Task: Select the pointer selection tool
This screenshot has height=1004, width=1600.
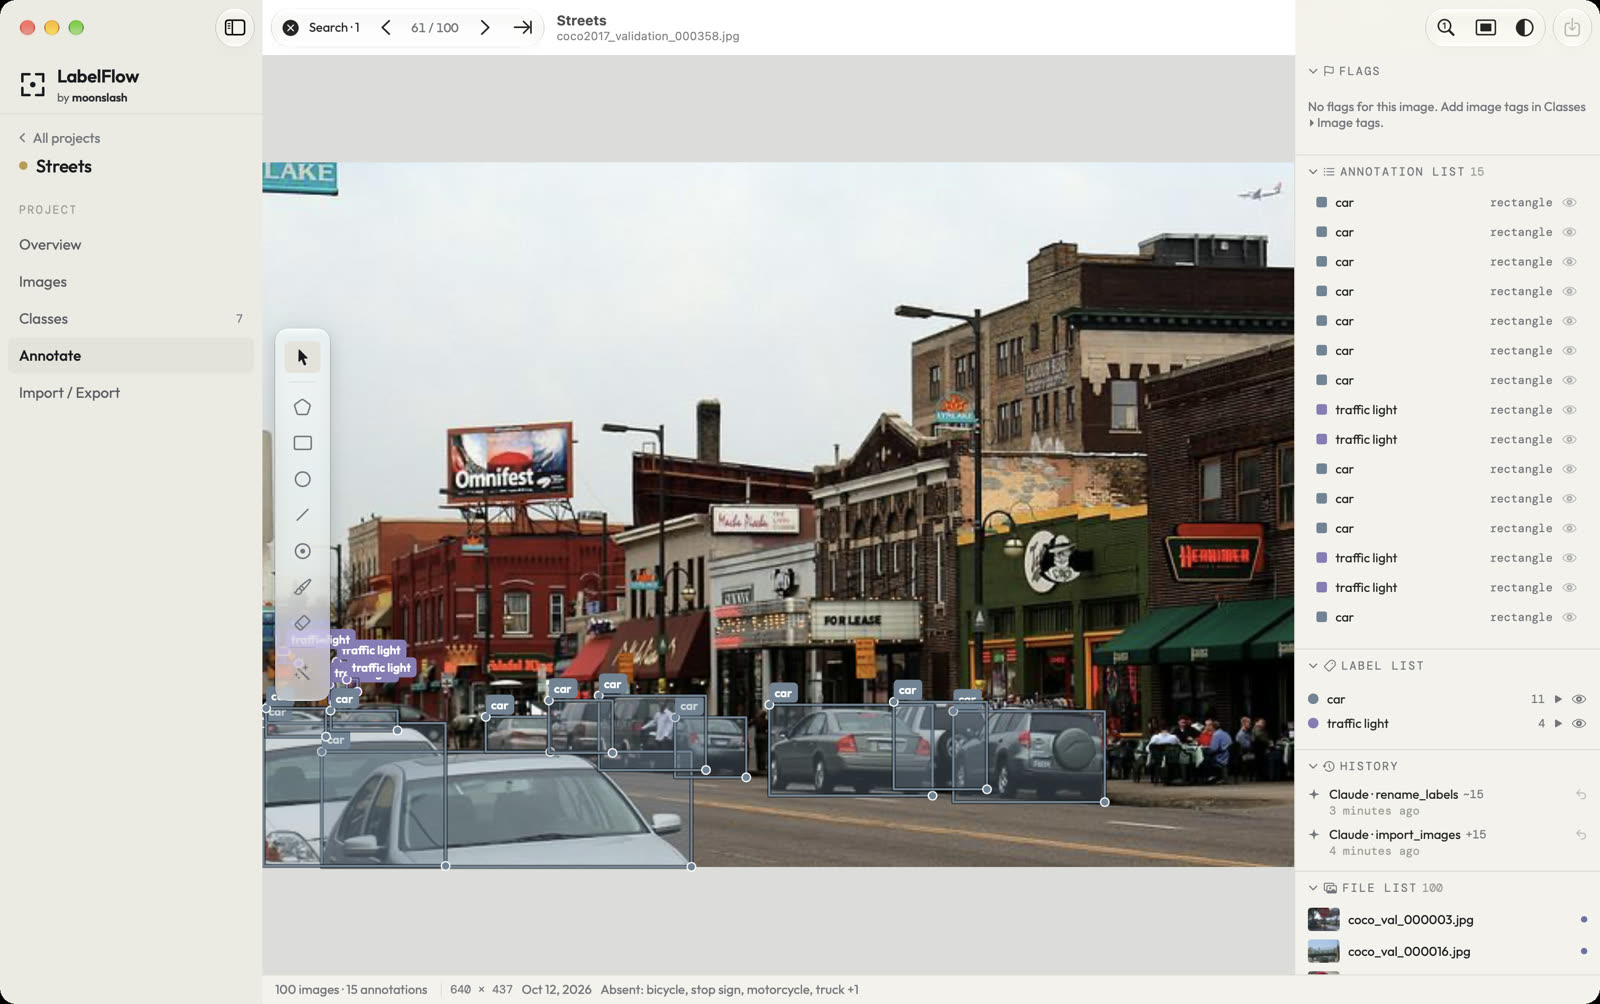Action: (x=303, y=357)
